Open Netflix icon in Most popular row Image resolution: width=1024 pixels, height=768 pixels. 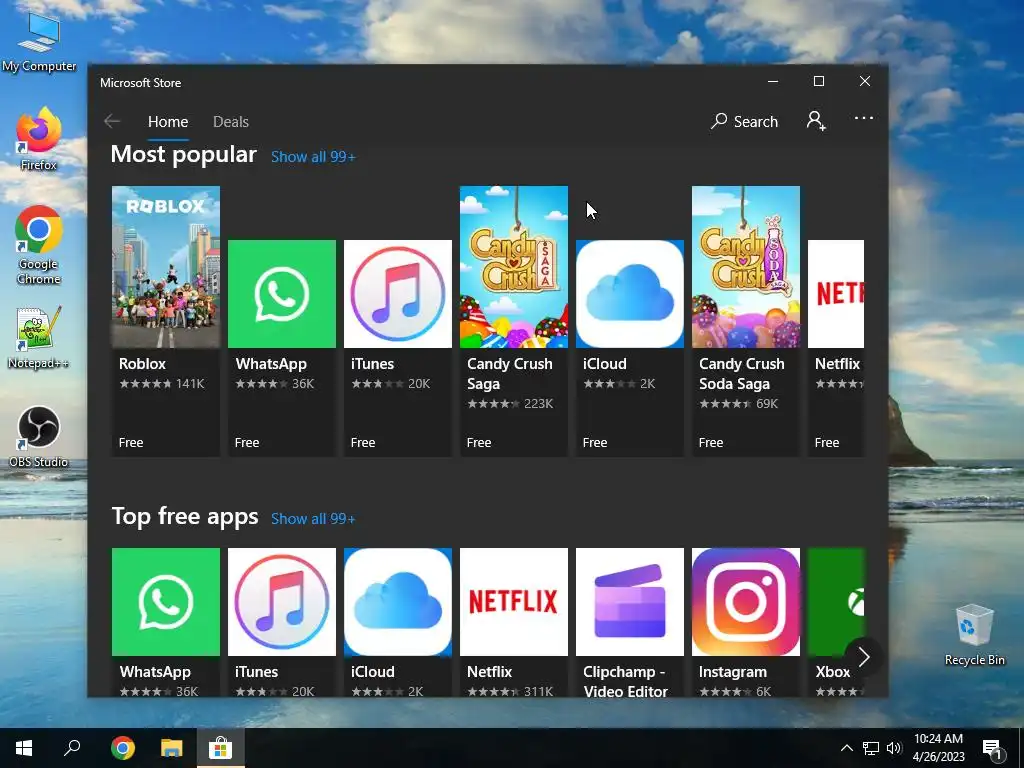(836, 294)
